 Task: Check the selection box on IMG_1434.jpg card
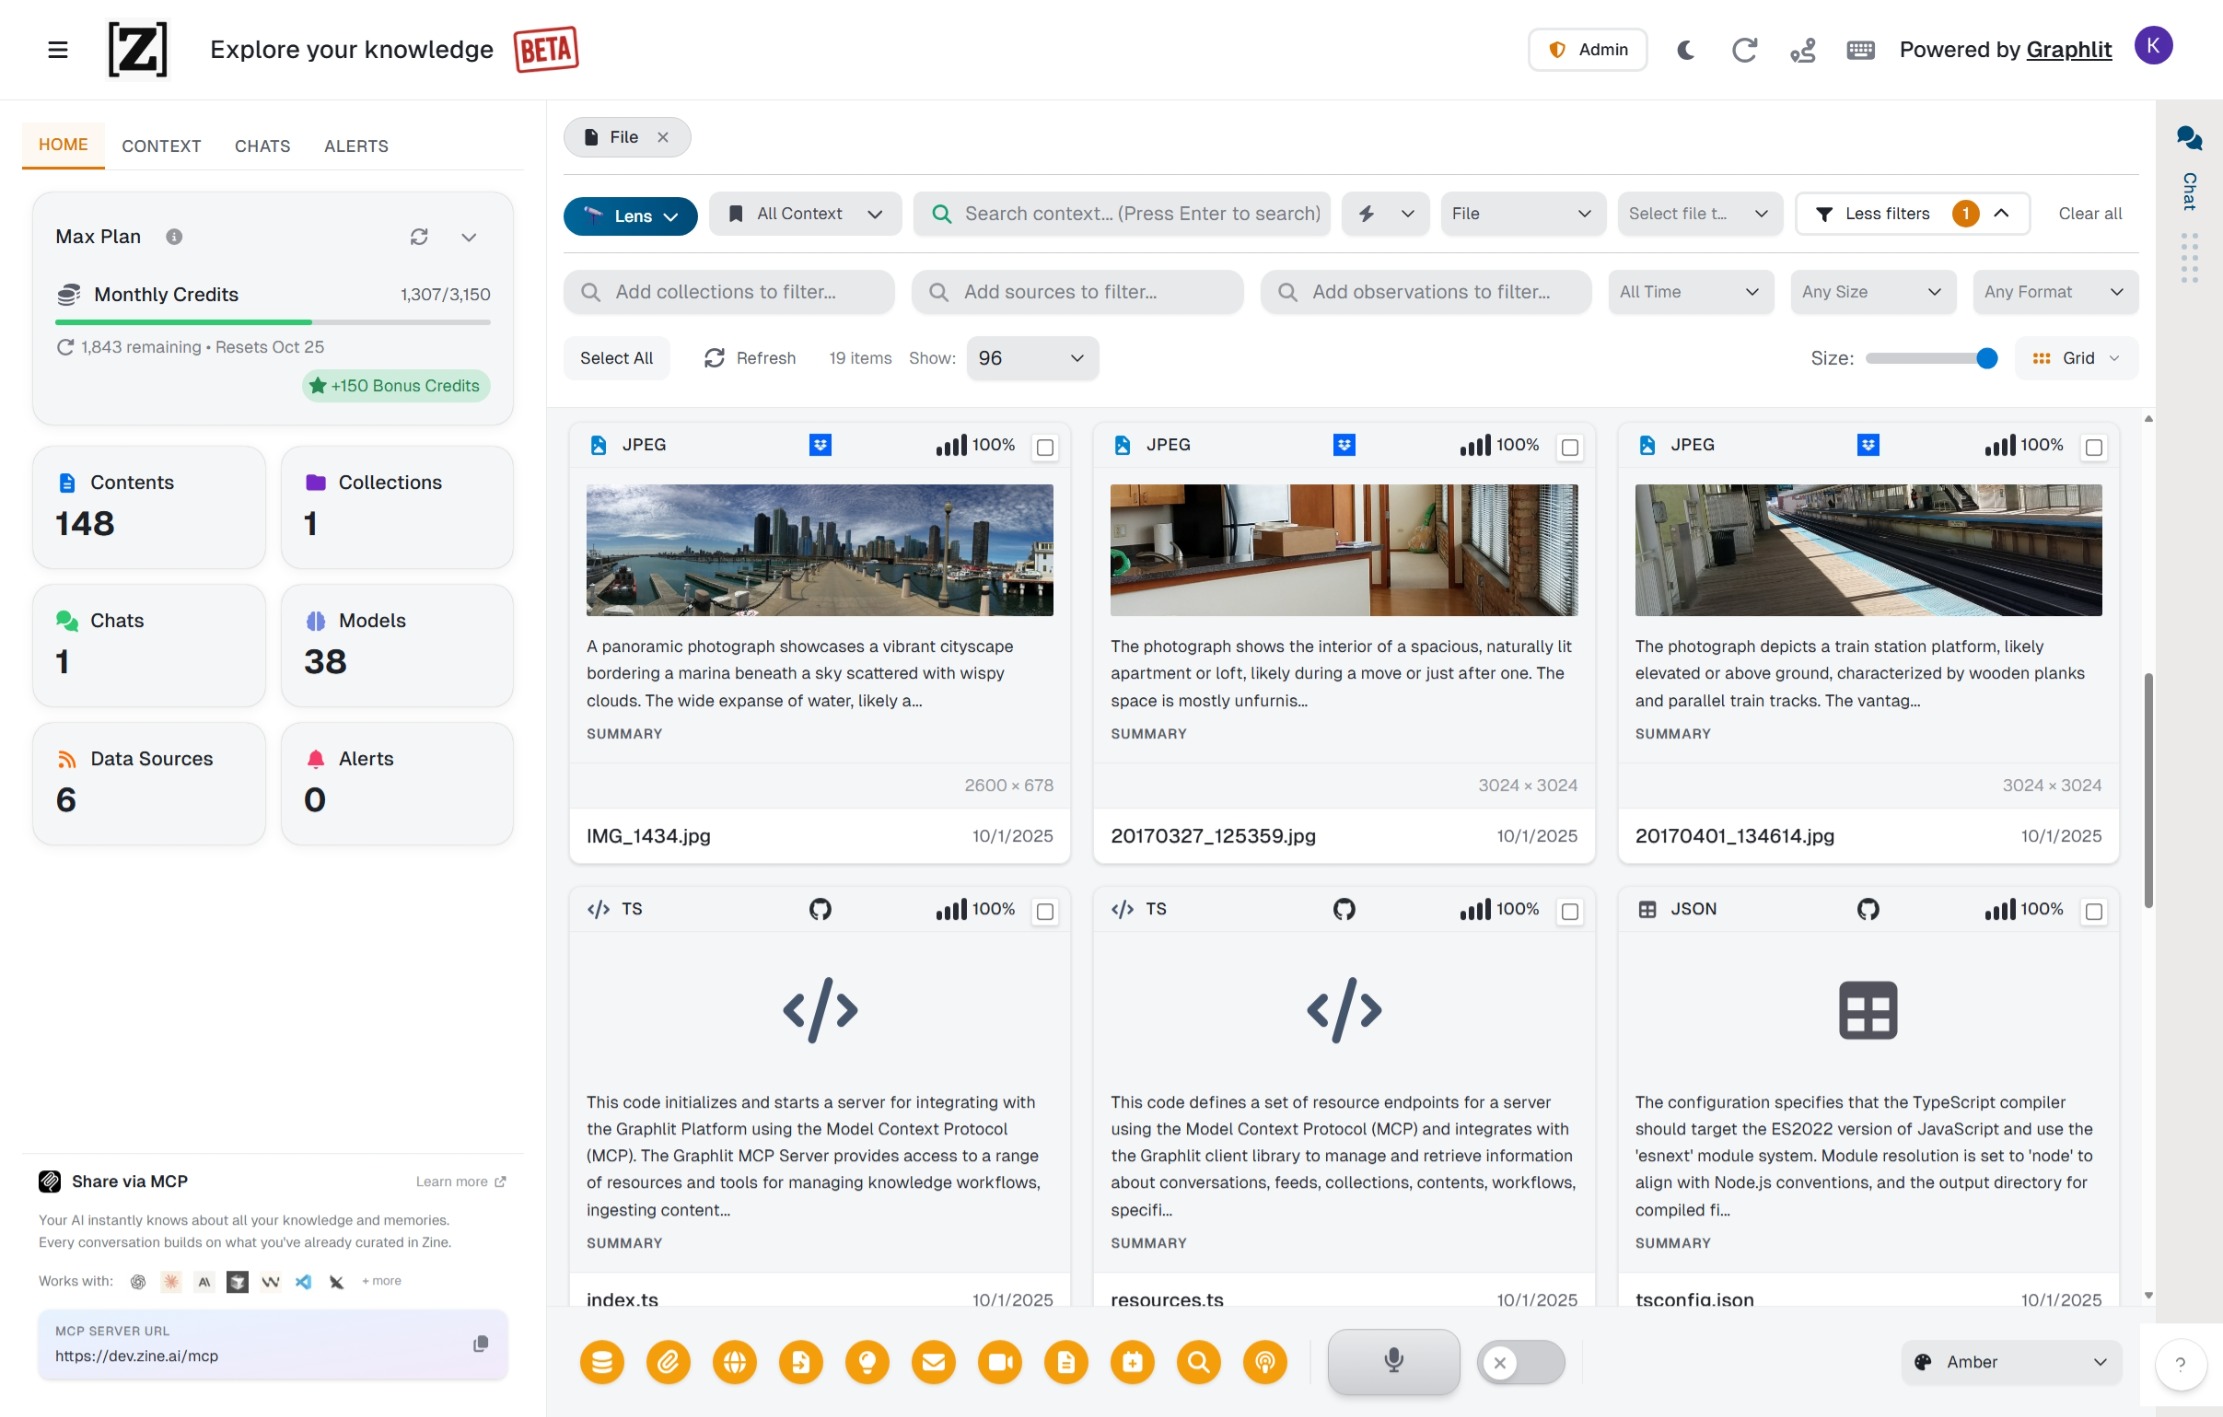[x=1046, y=448]
